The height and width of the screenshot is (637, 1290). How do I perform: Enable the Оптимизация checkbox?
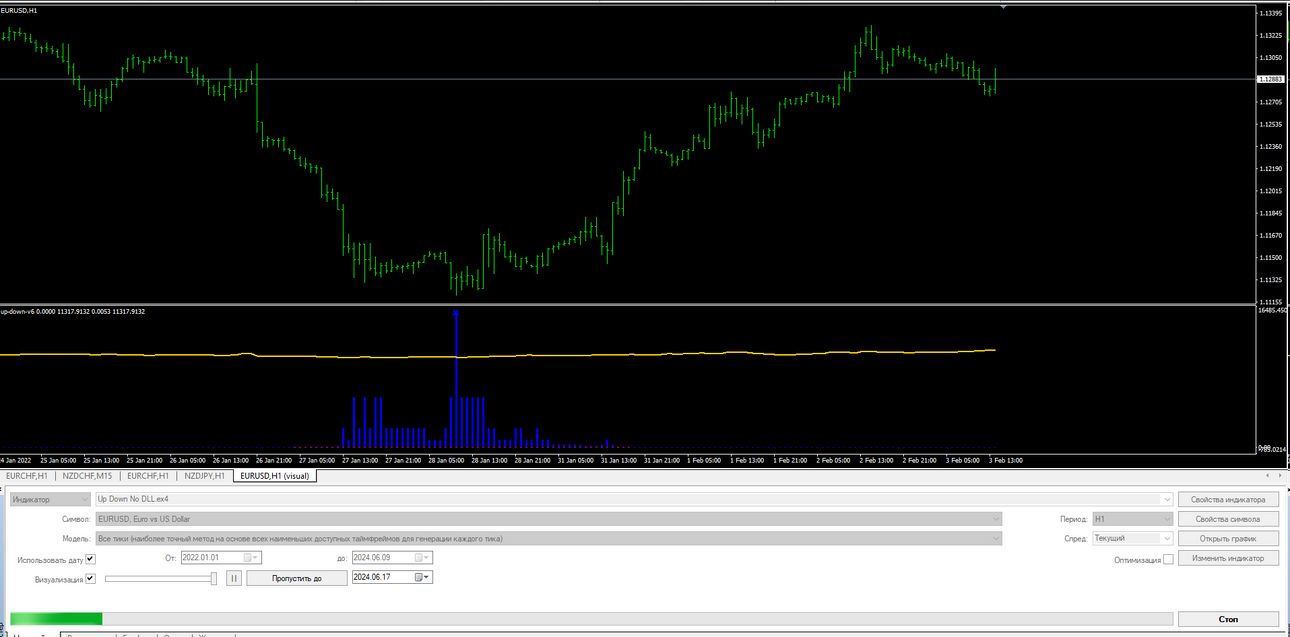click(1168, 559)
